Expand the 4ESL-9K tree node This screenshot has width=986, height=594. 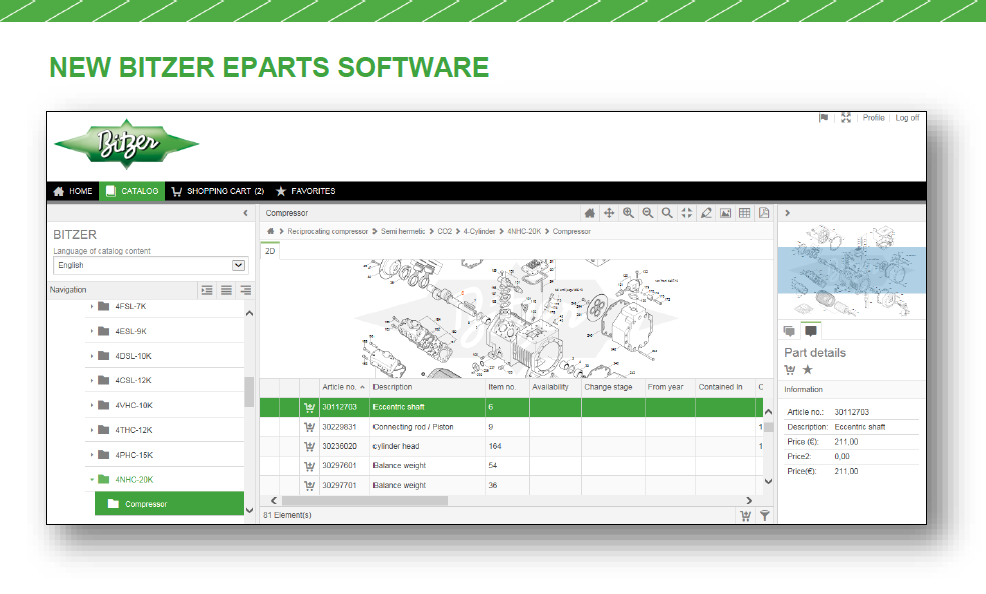tap(92, 331)
